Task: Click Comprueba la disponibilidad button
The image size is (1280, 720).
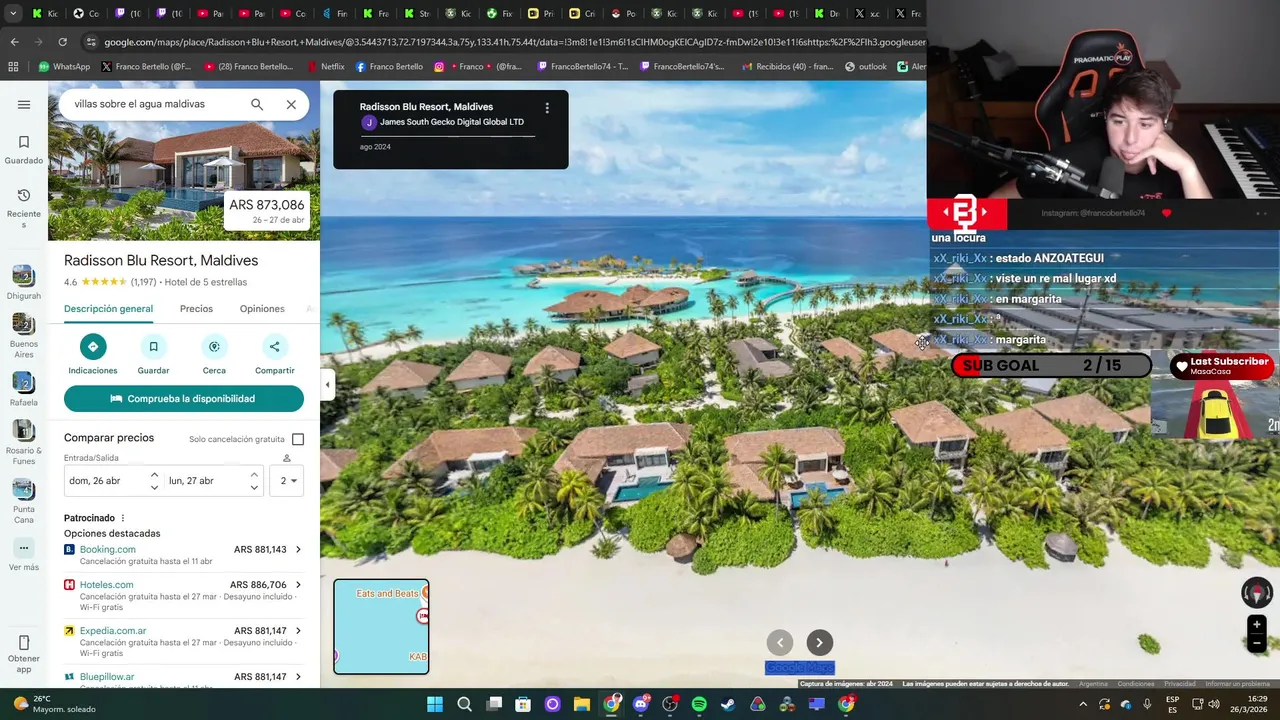Action: point(184,398)
